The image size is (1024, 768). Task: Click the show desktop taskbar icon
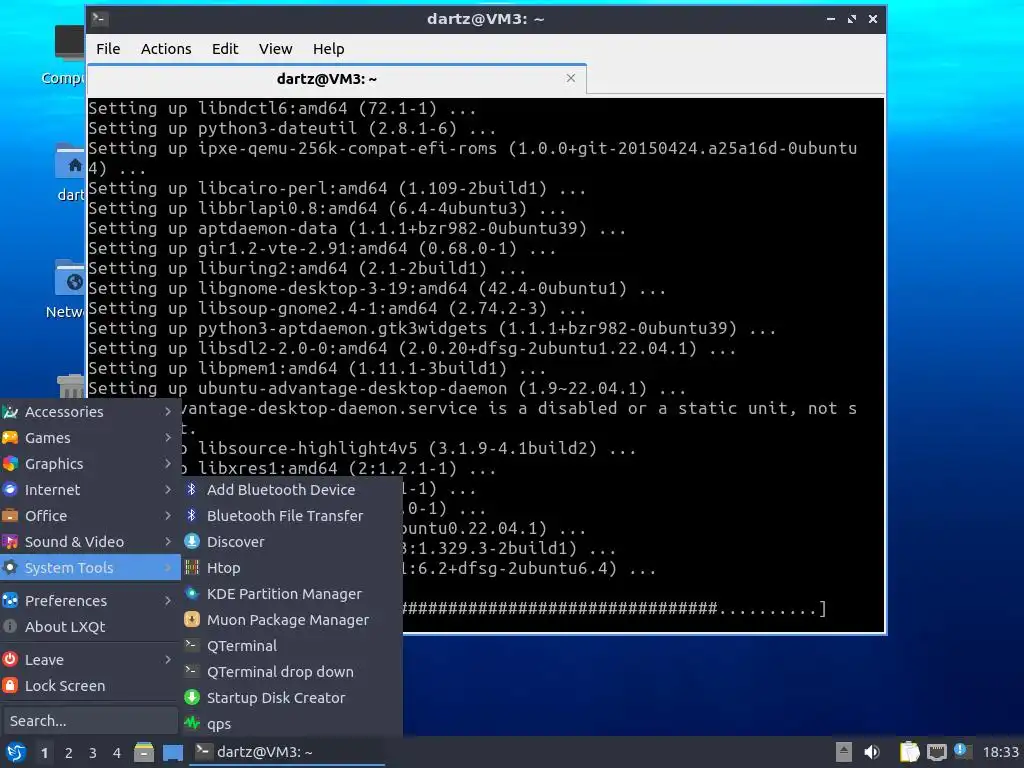172,752
